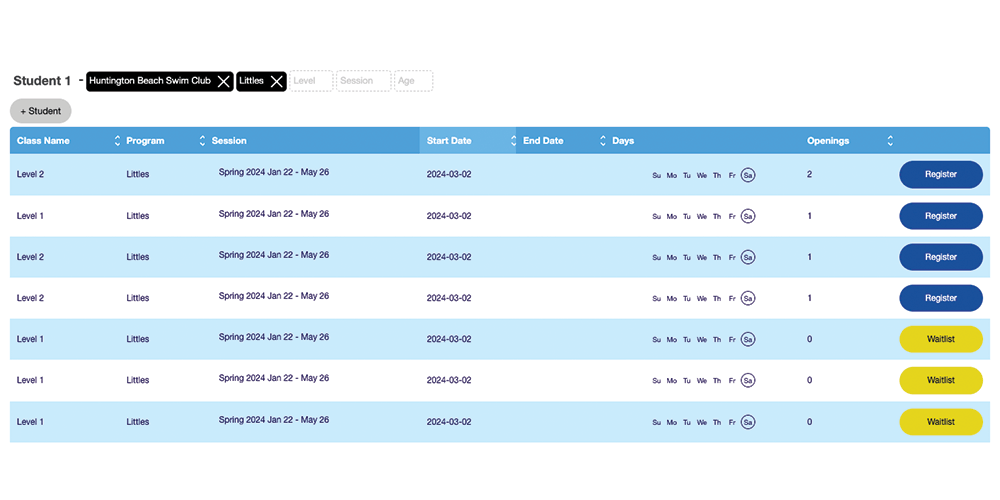
Task: Remove the Littles filter tag
Action: point(277,81)
